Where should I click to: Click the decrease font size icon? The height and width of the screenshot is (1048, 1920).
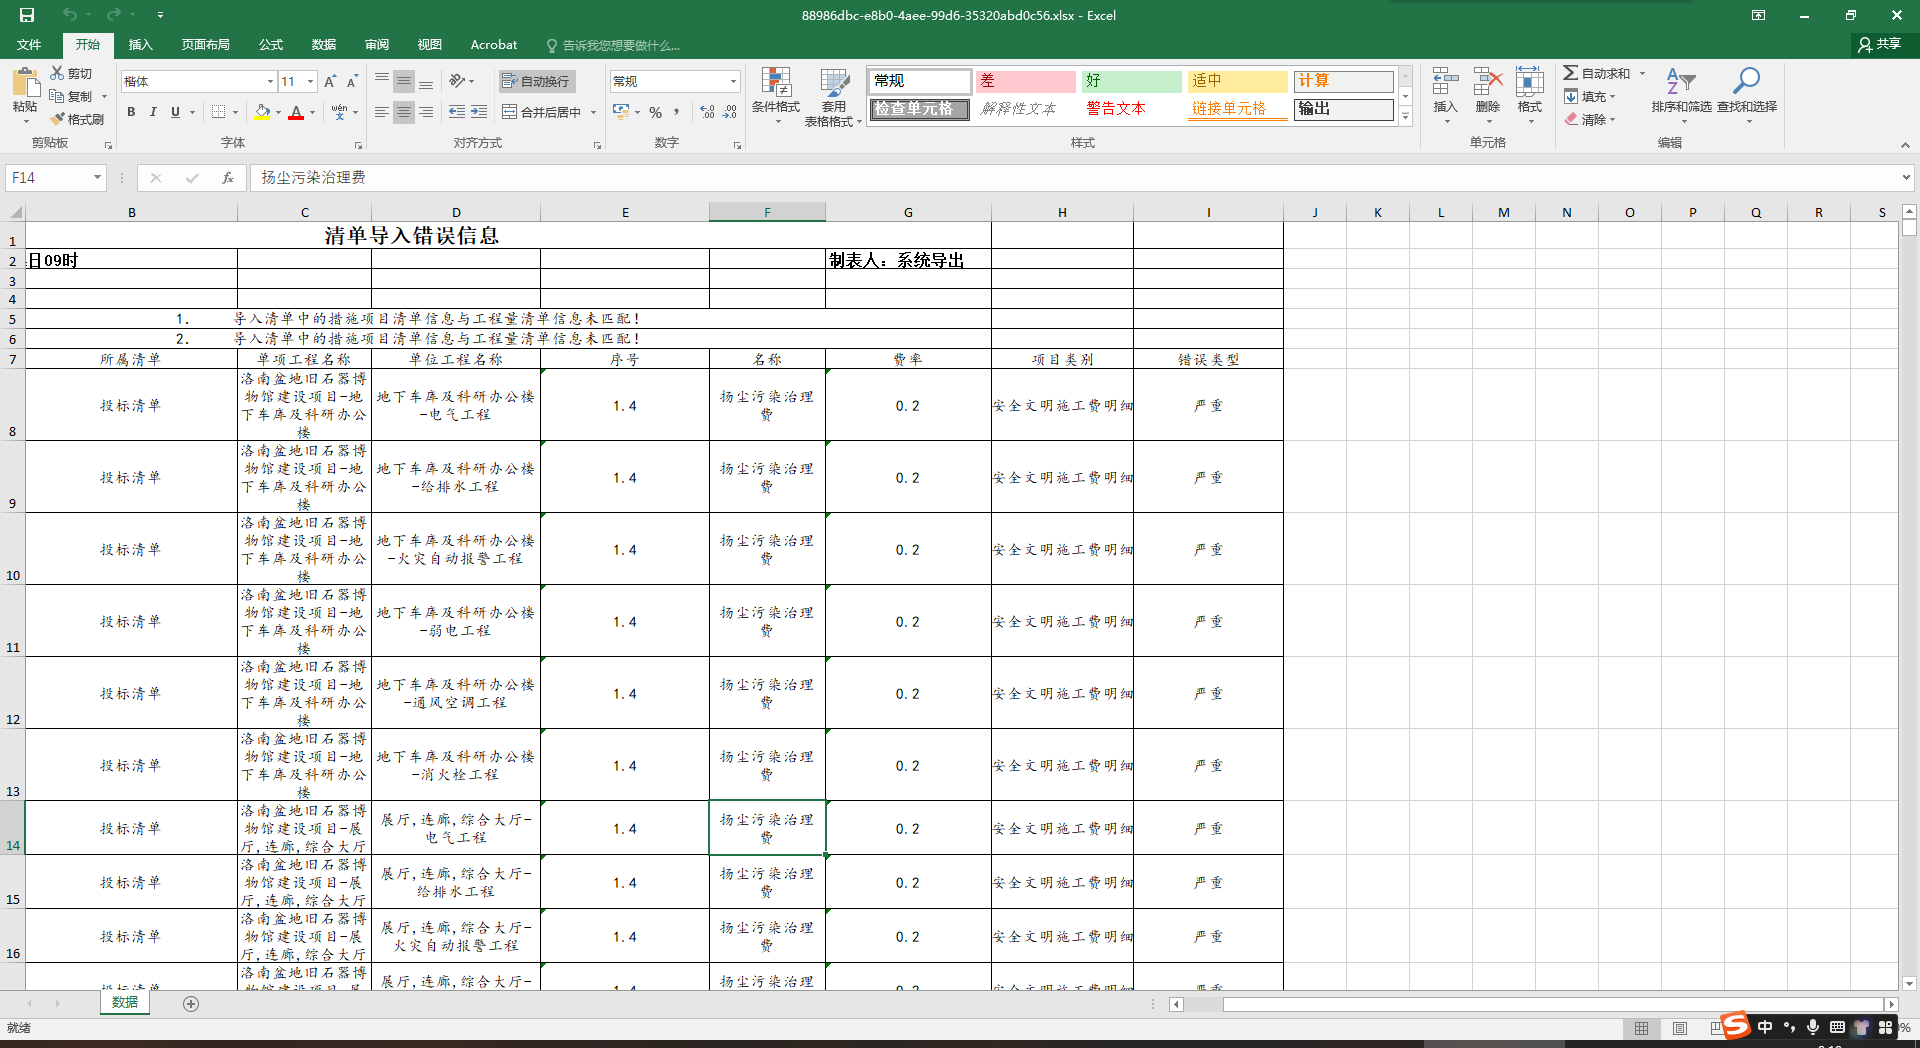pyautogui.click(x=352, y=81)
